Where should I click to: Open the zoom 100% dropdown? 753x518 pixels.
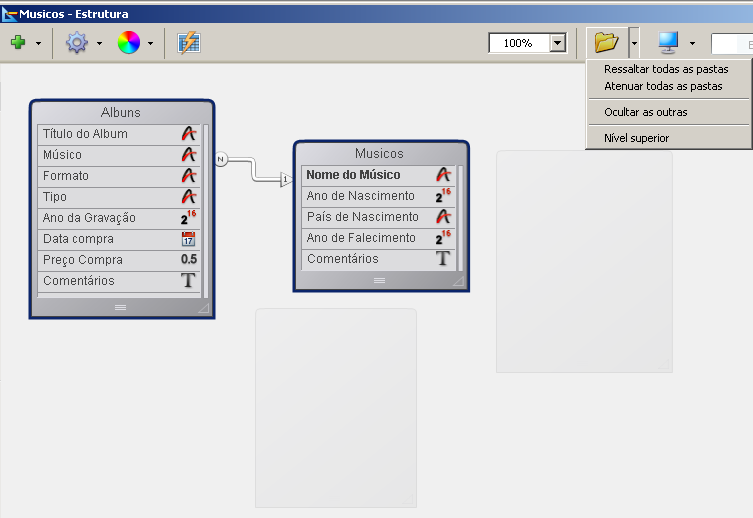558,43
